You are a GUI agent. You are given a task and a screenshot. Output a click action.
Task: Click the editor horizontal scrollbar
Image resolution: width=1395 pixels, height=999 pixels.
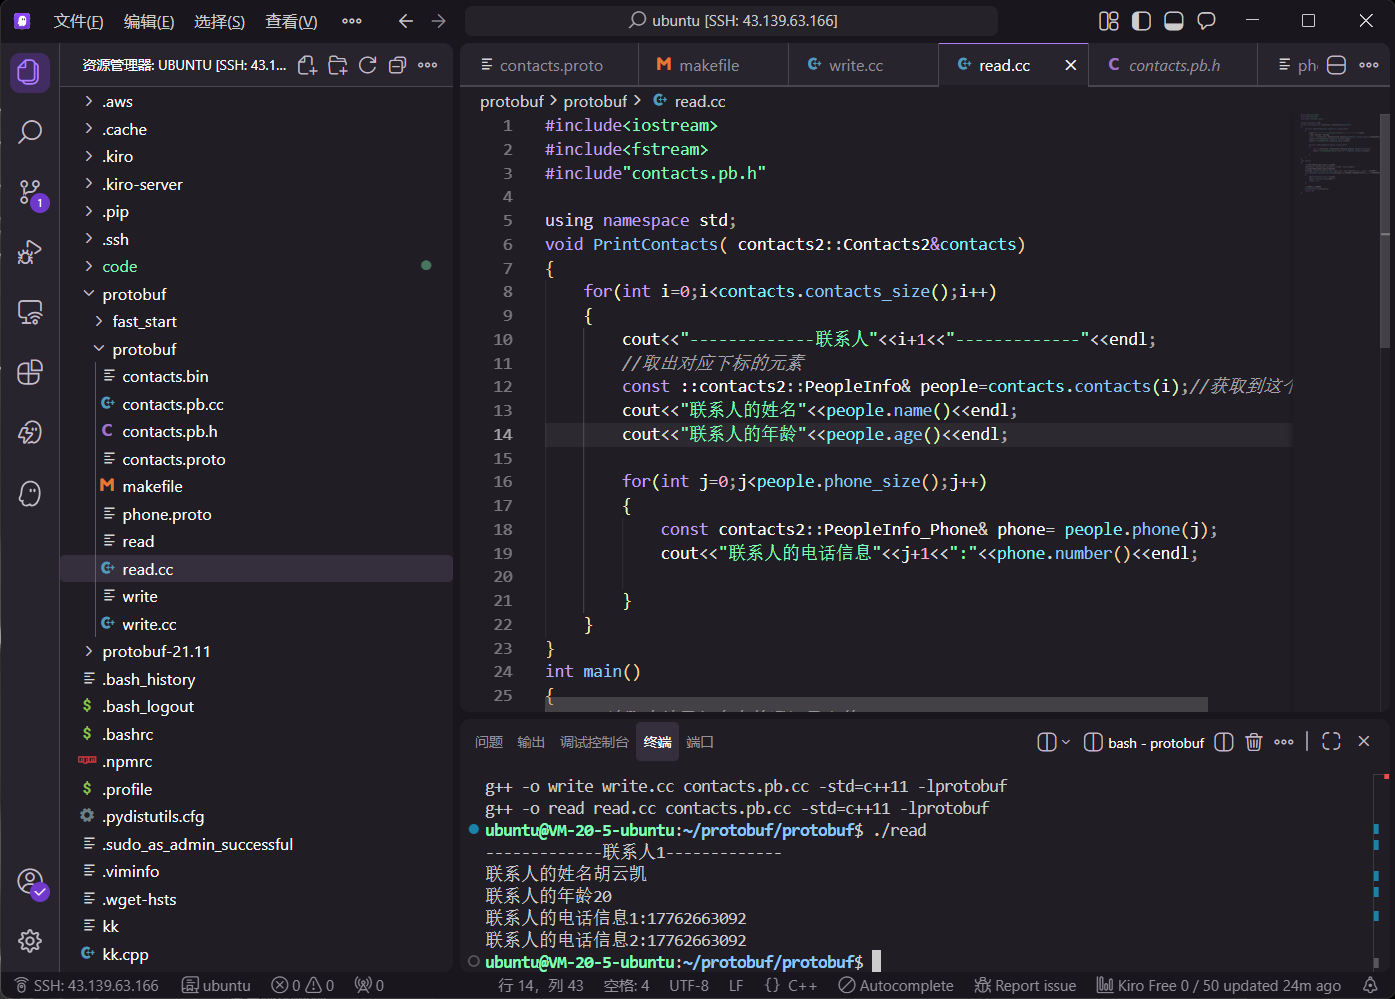[876, 704]
